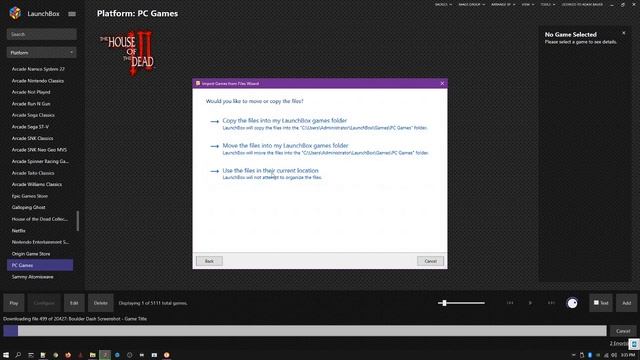640x360 pixels.
Task: Click the play music control
Action: tap(530, 303)
